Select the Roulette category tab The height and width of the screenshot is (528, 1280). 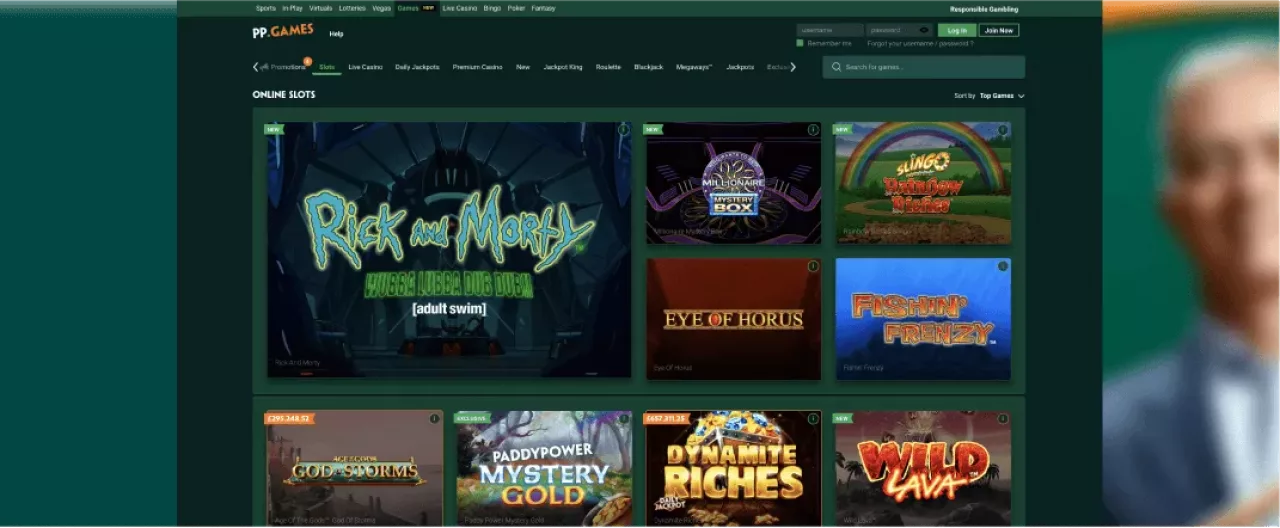coord(608,67)
